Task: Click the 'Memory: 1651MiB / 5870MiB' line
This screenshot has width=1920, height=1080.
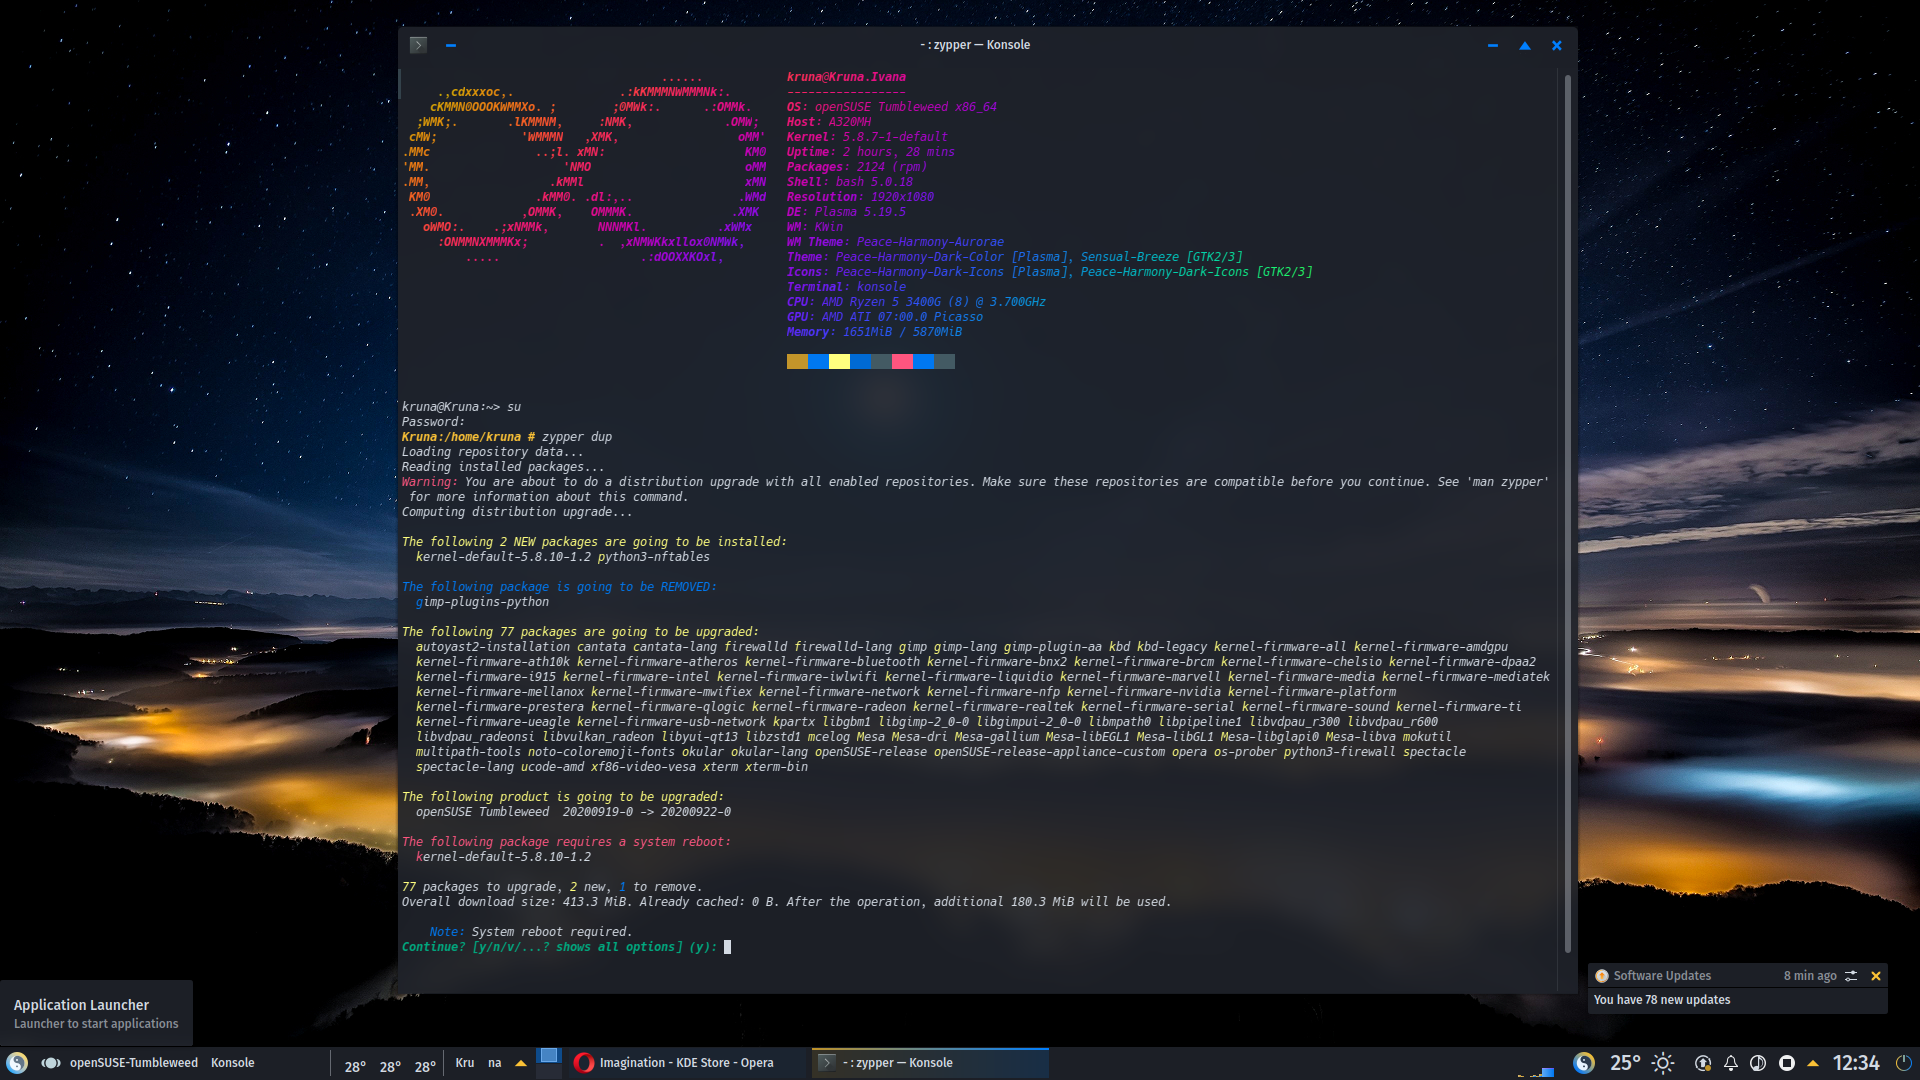Action: [x=874, y=332]
